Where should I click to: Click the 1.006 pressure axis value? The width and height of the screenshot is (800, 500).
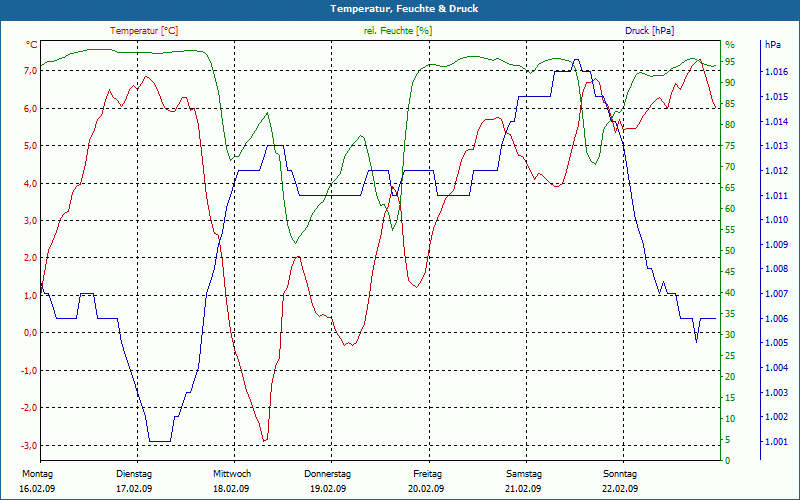point(776,319)
